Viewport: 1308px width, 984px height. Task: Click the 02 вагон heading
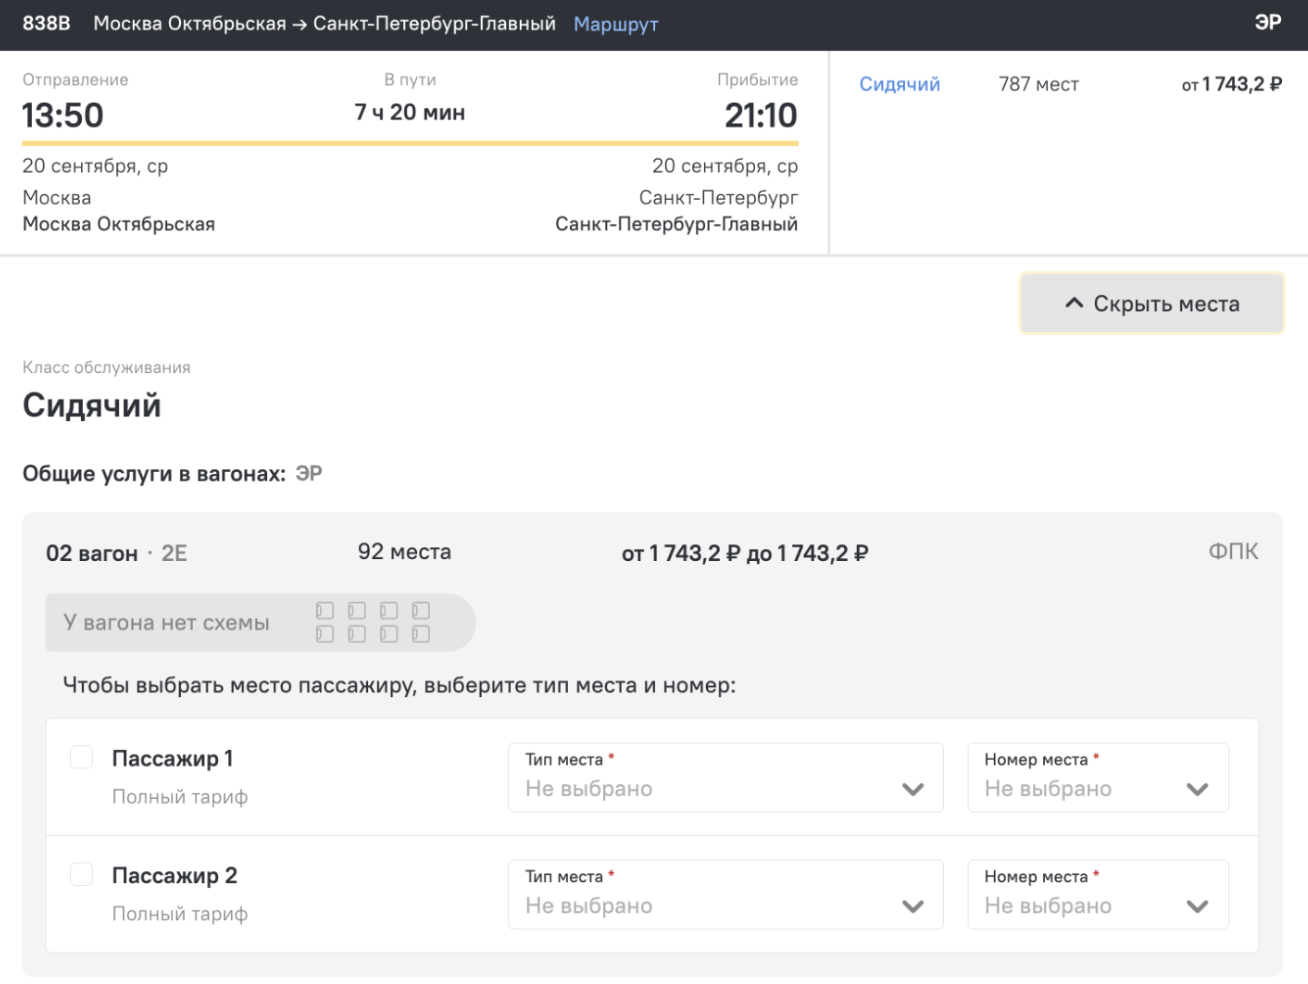click(x=92, y=553)
